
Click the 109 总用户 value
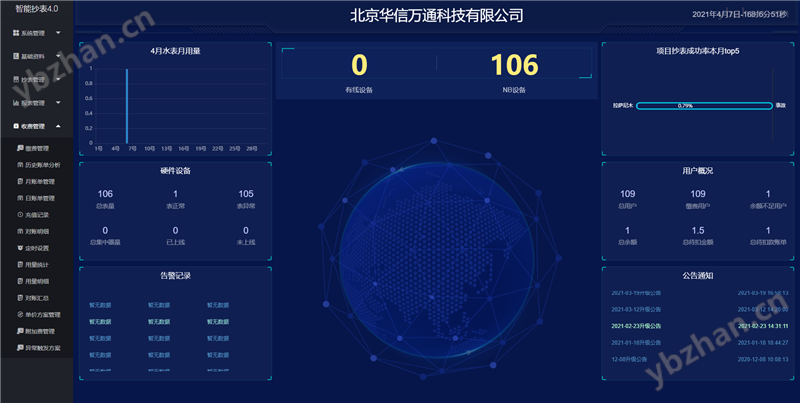pos(628,194)
